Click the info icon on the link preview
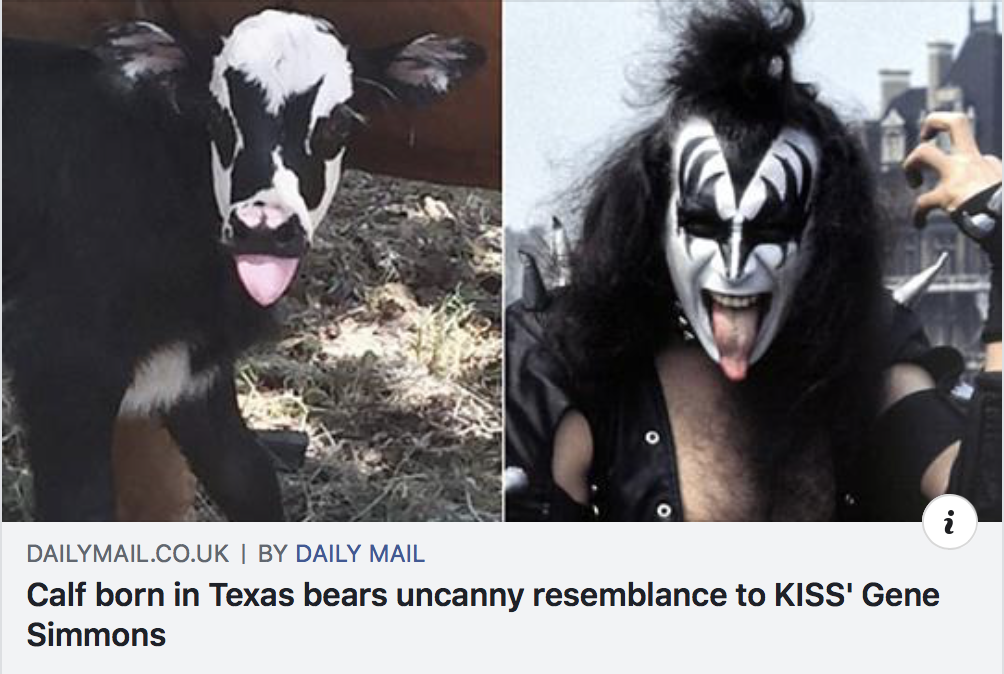This screenshot has height=674, width=1004. tap(950, 522)
